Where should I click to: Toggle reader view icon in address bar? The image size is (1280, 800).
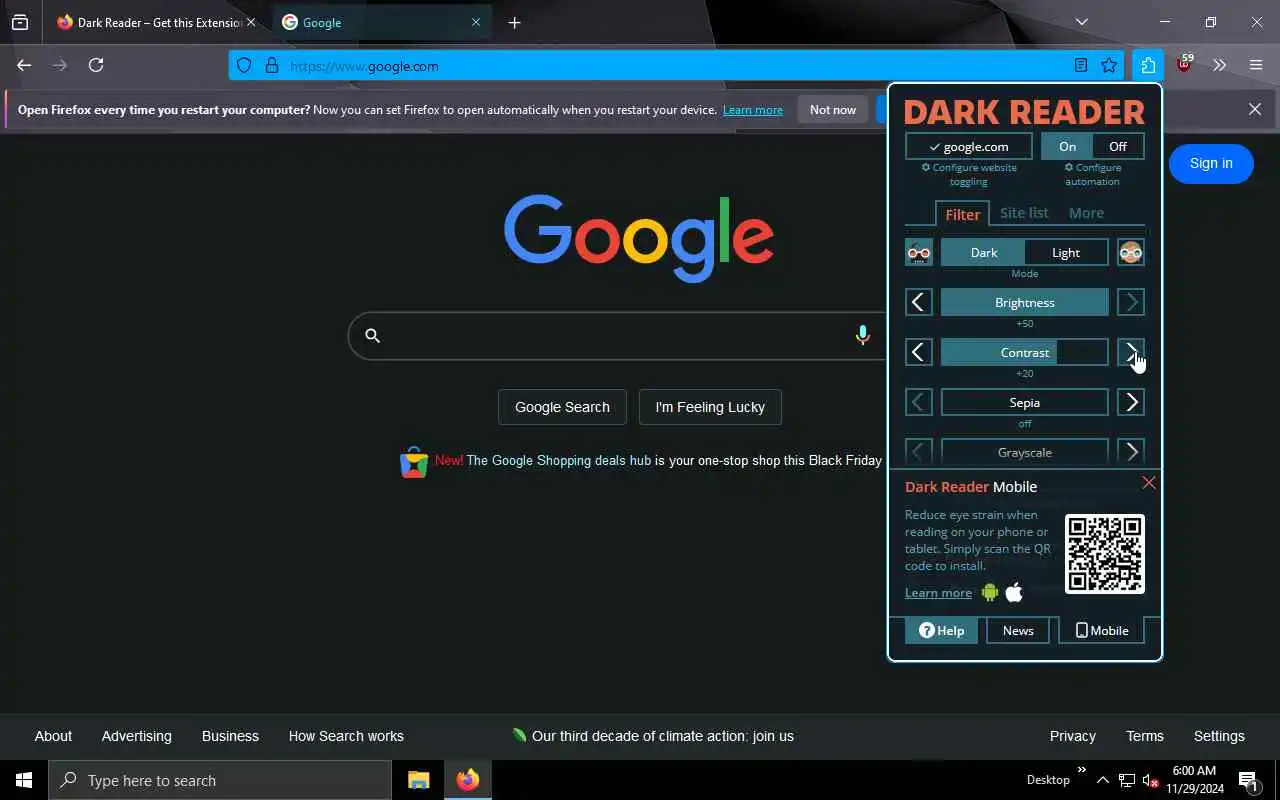point(1081,66)
